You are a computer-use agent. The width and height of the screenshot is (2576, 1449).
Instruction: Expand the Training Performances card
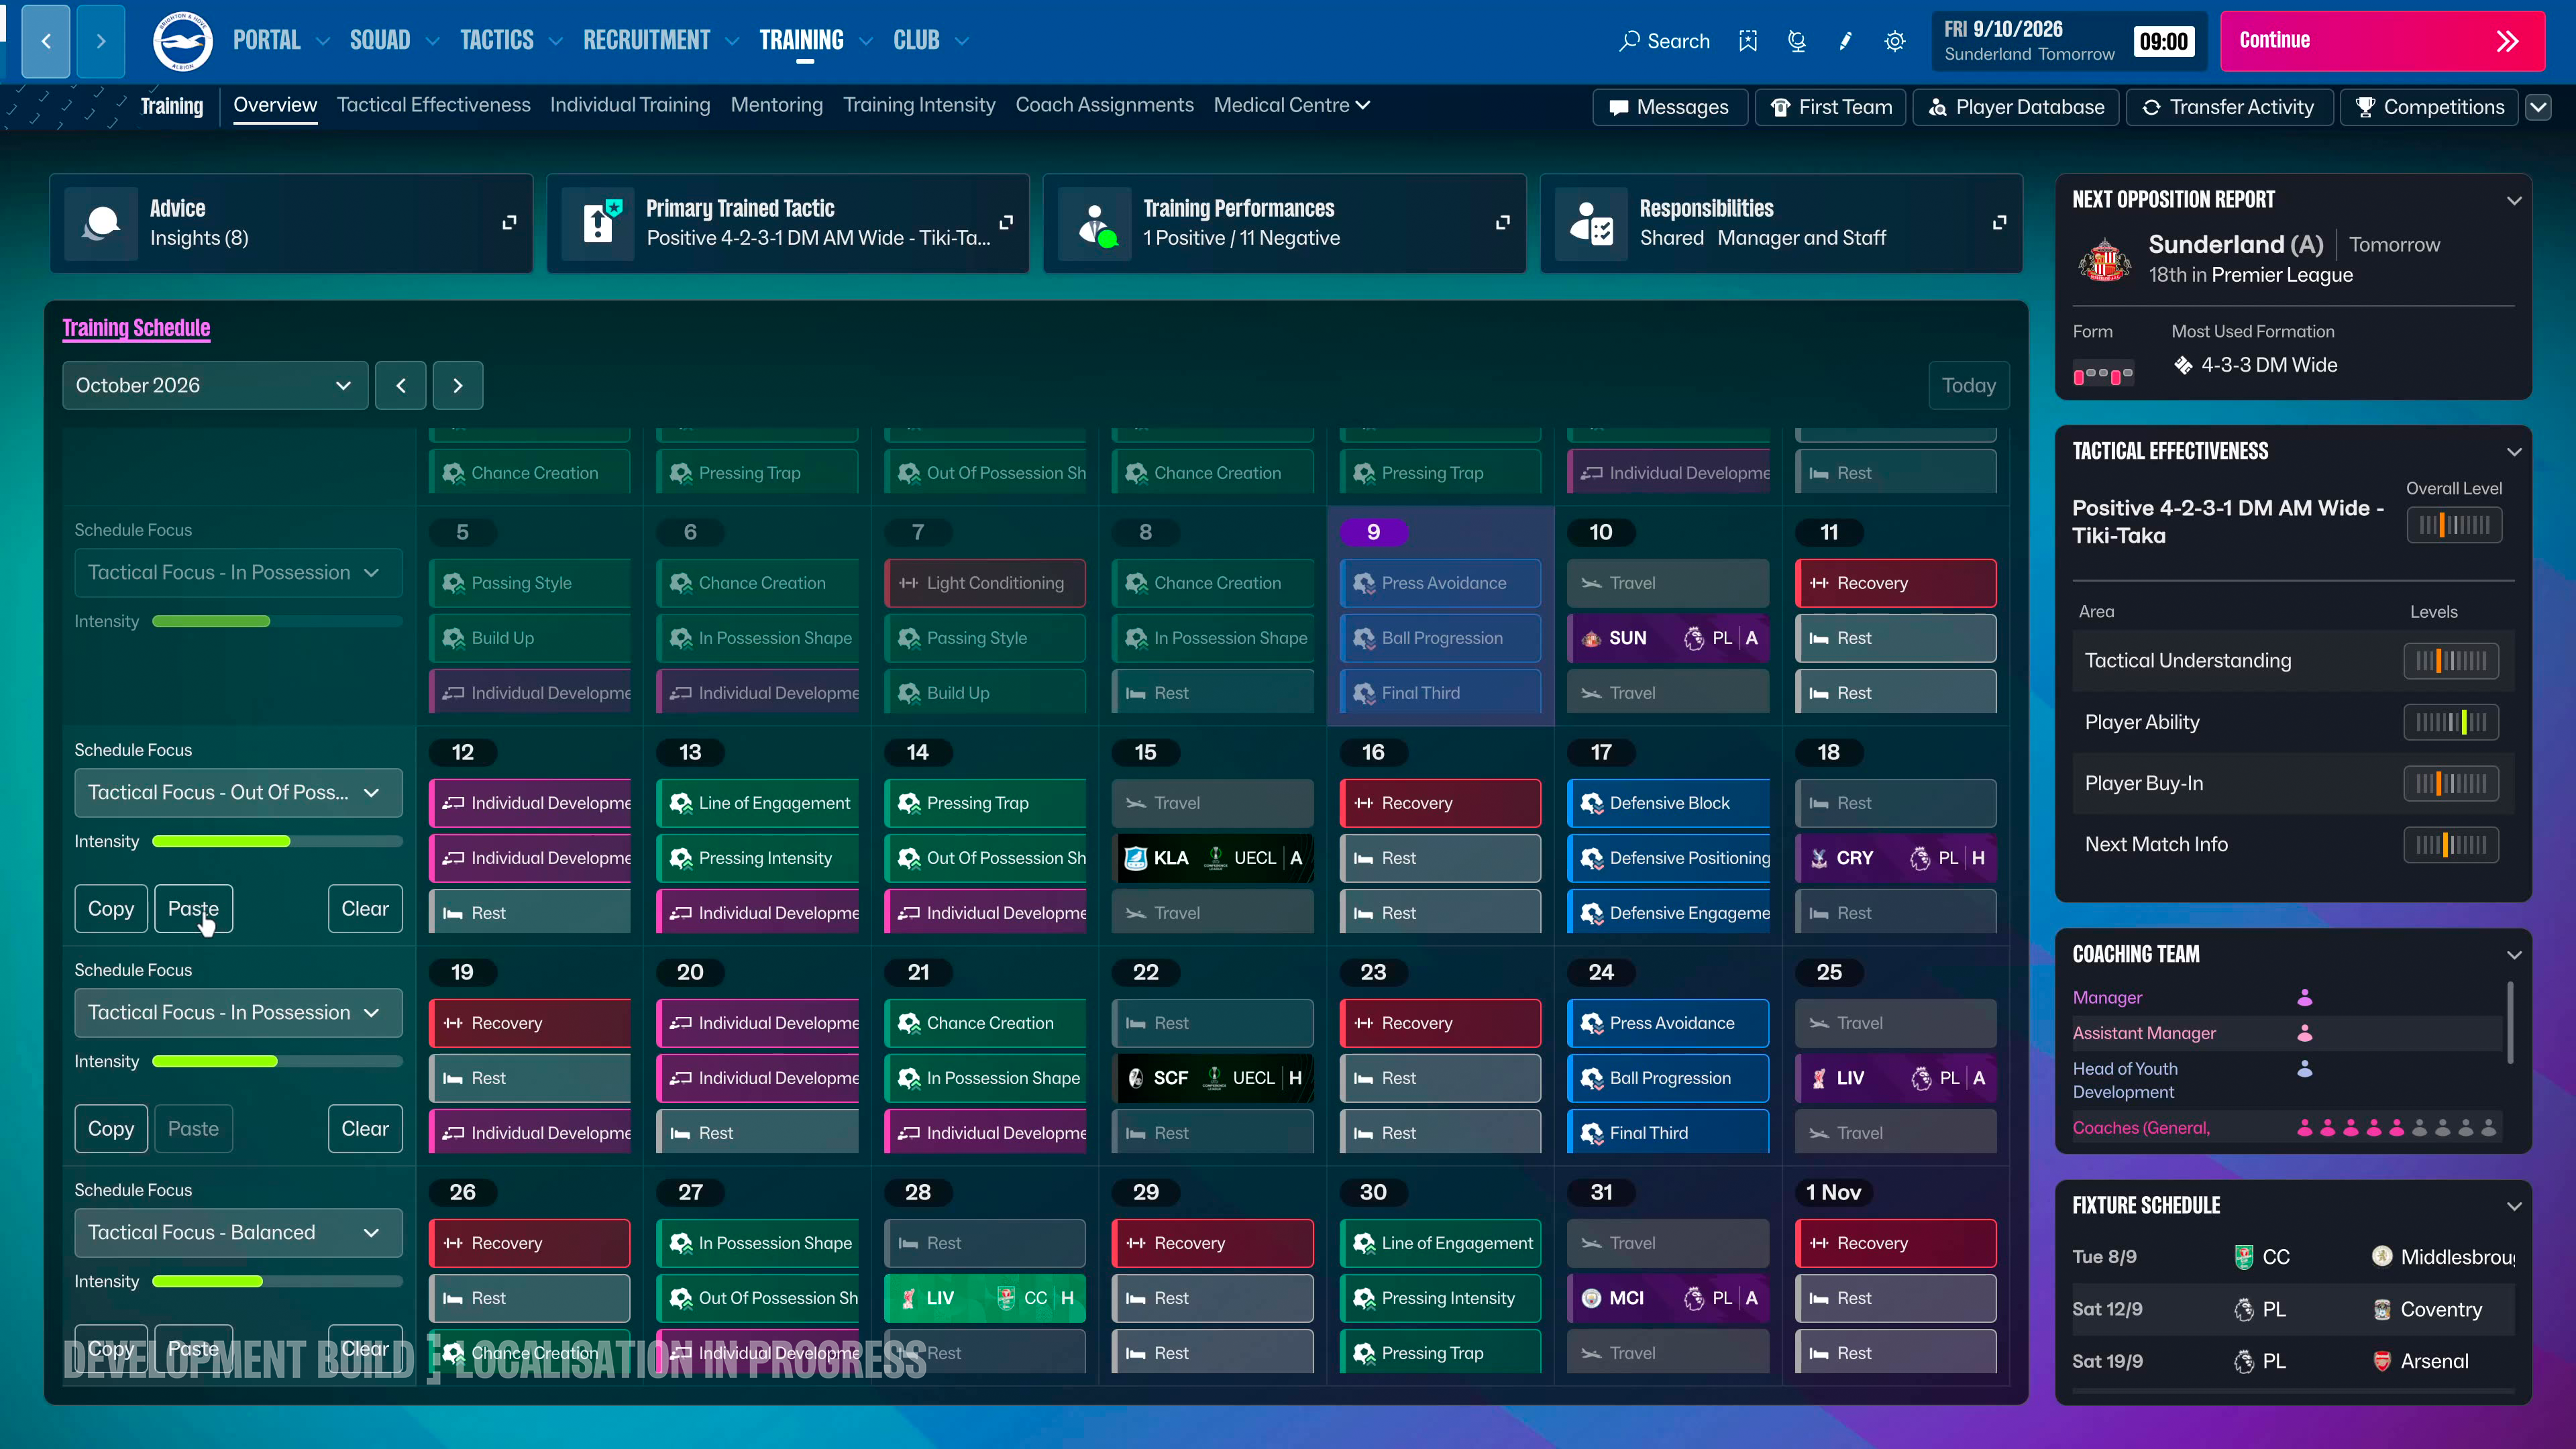click(x=1502, y=222)
